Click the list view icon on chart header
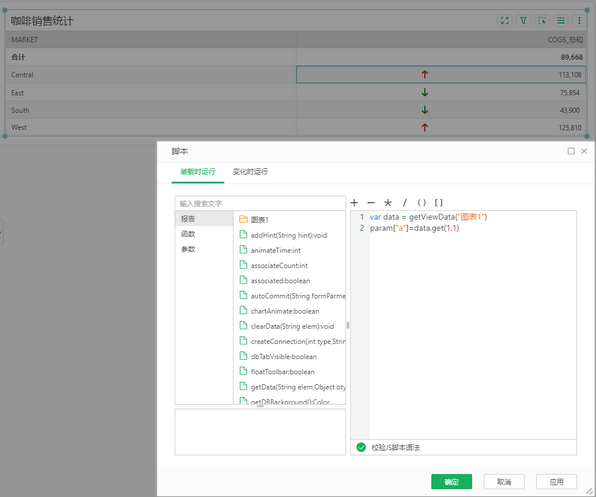This screenshot has width=596, height=497. [561, 21]
